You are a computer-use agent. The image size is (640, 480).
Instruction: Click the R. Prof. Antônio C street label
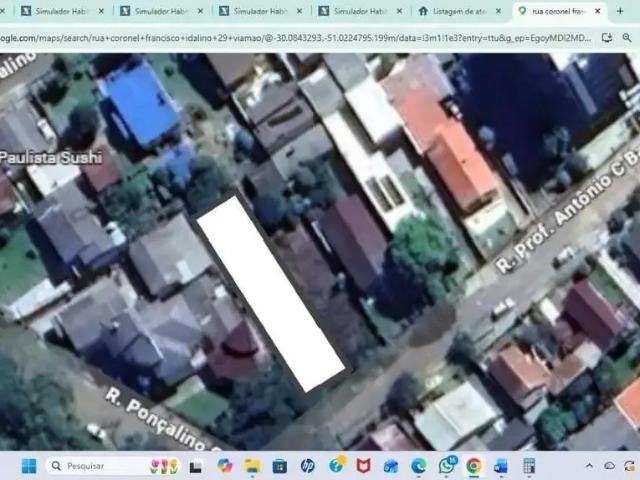(569, 211)
